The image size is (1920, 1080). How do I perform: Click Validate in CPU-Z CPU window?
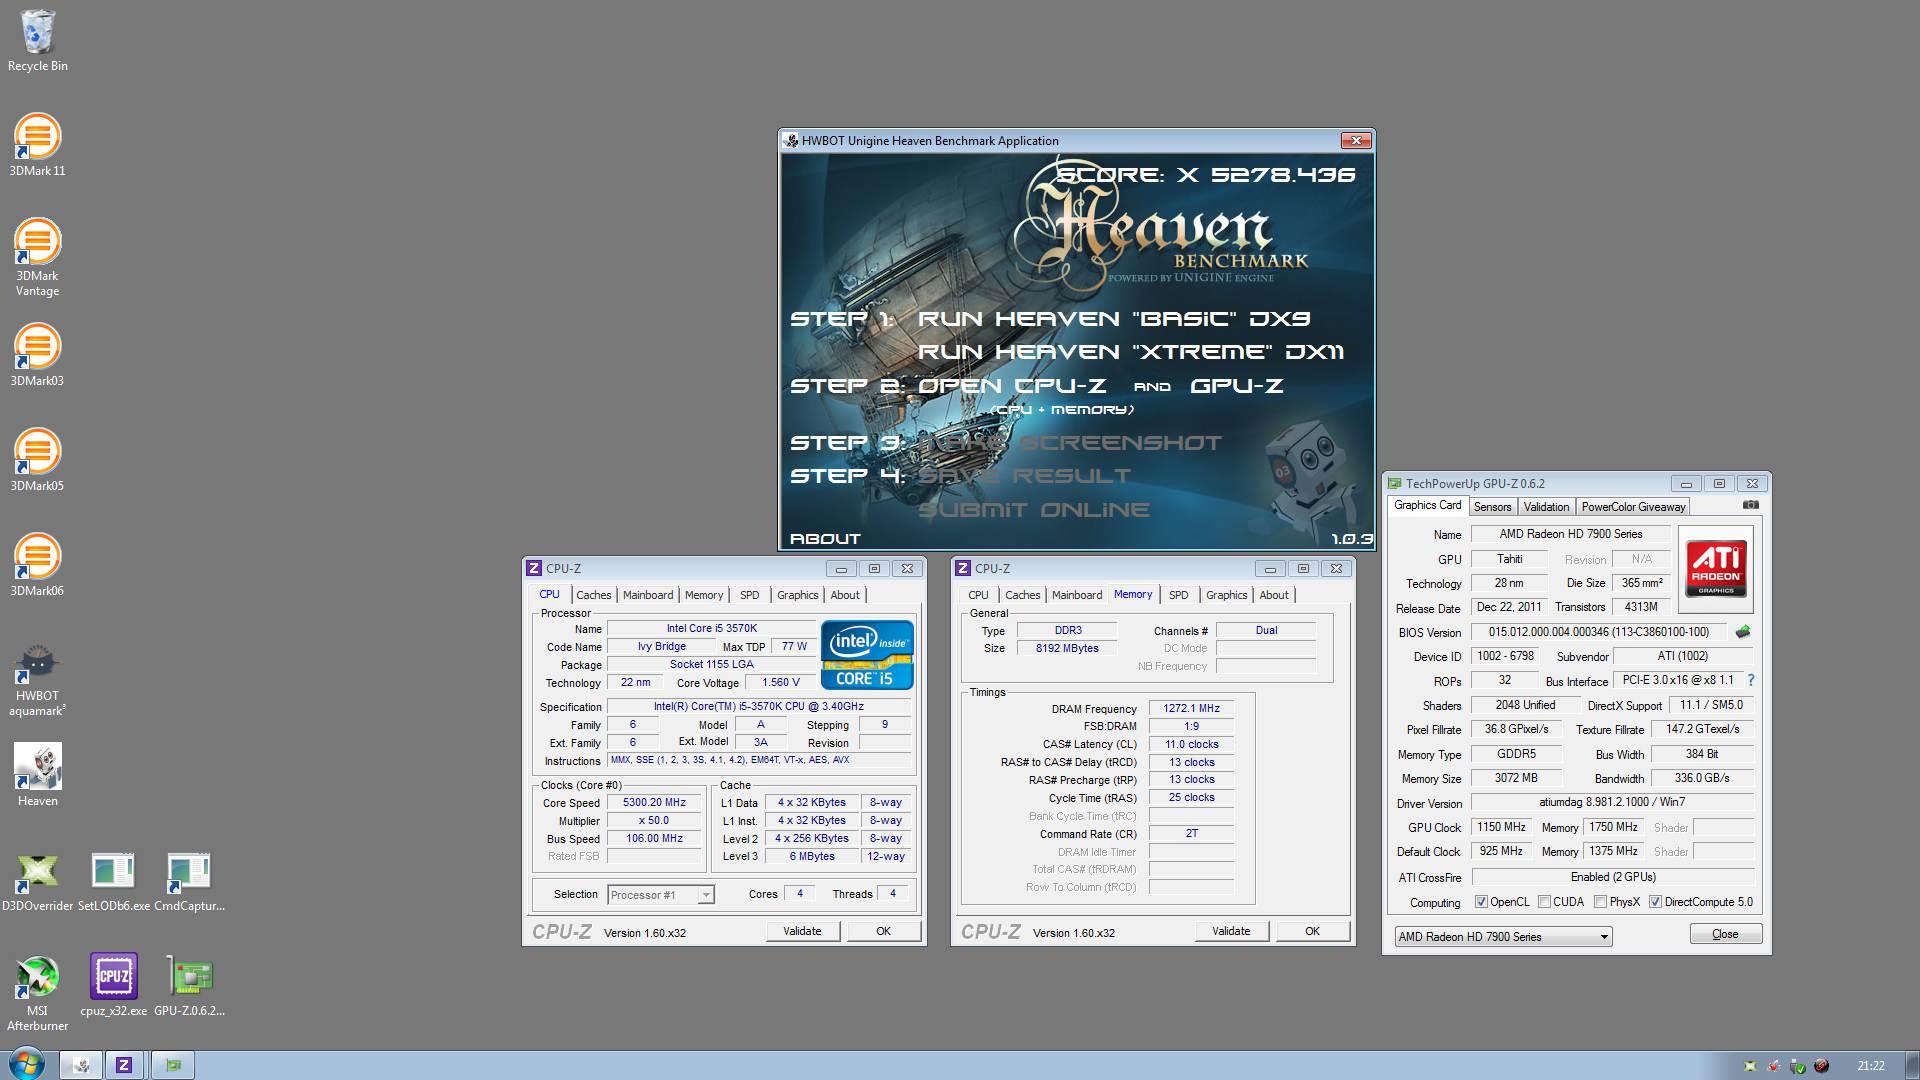coord(802,931)
